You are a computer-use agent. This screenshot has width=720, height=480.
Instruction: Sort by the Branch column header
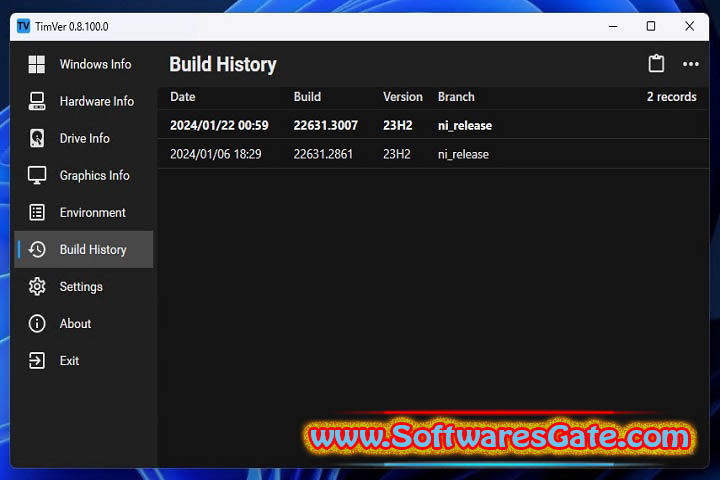pyautogui.click(x=456, y=97)
